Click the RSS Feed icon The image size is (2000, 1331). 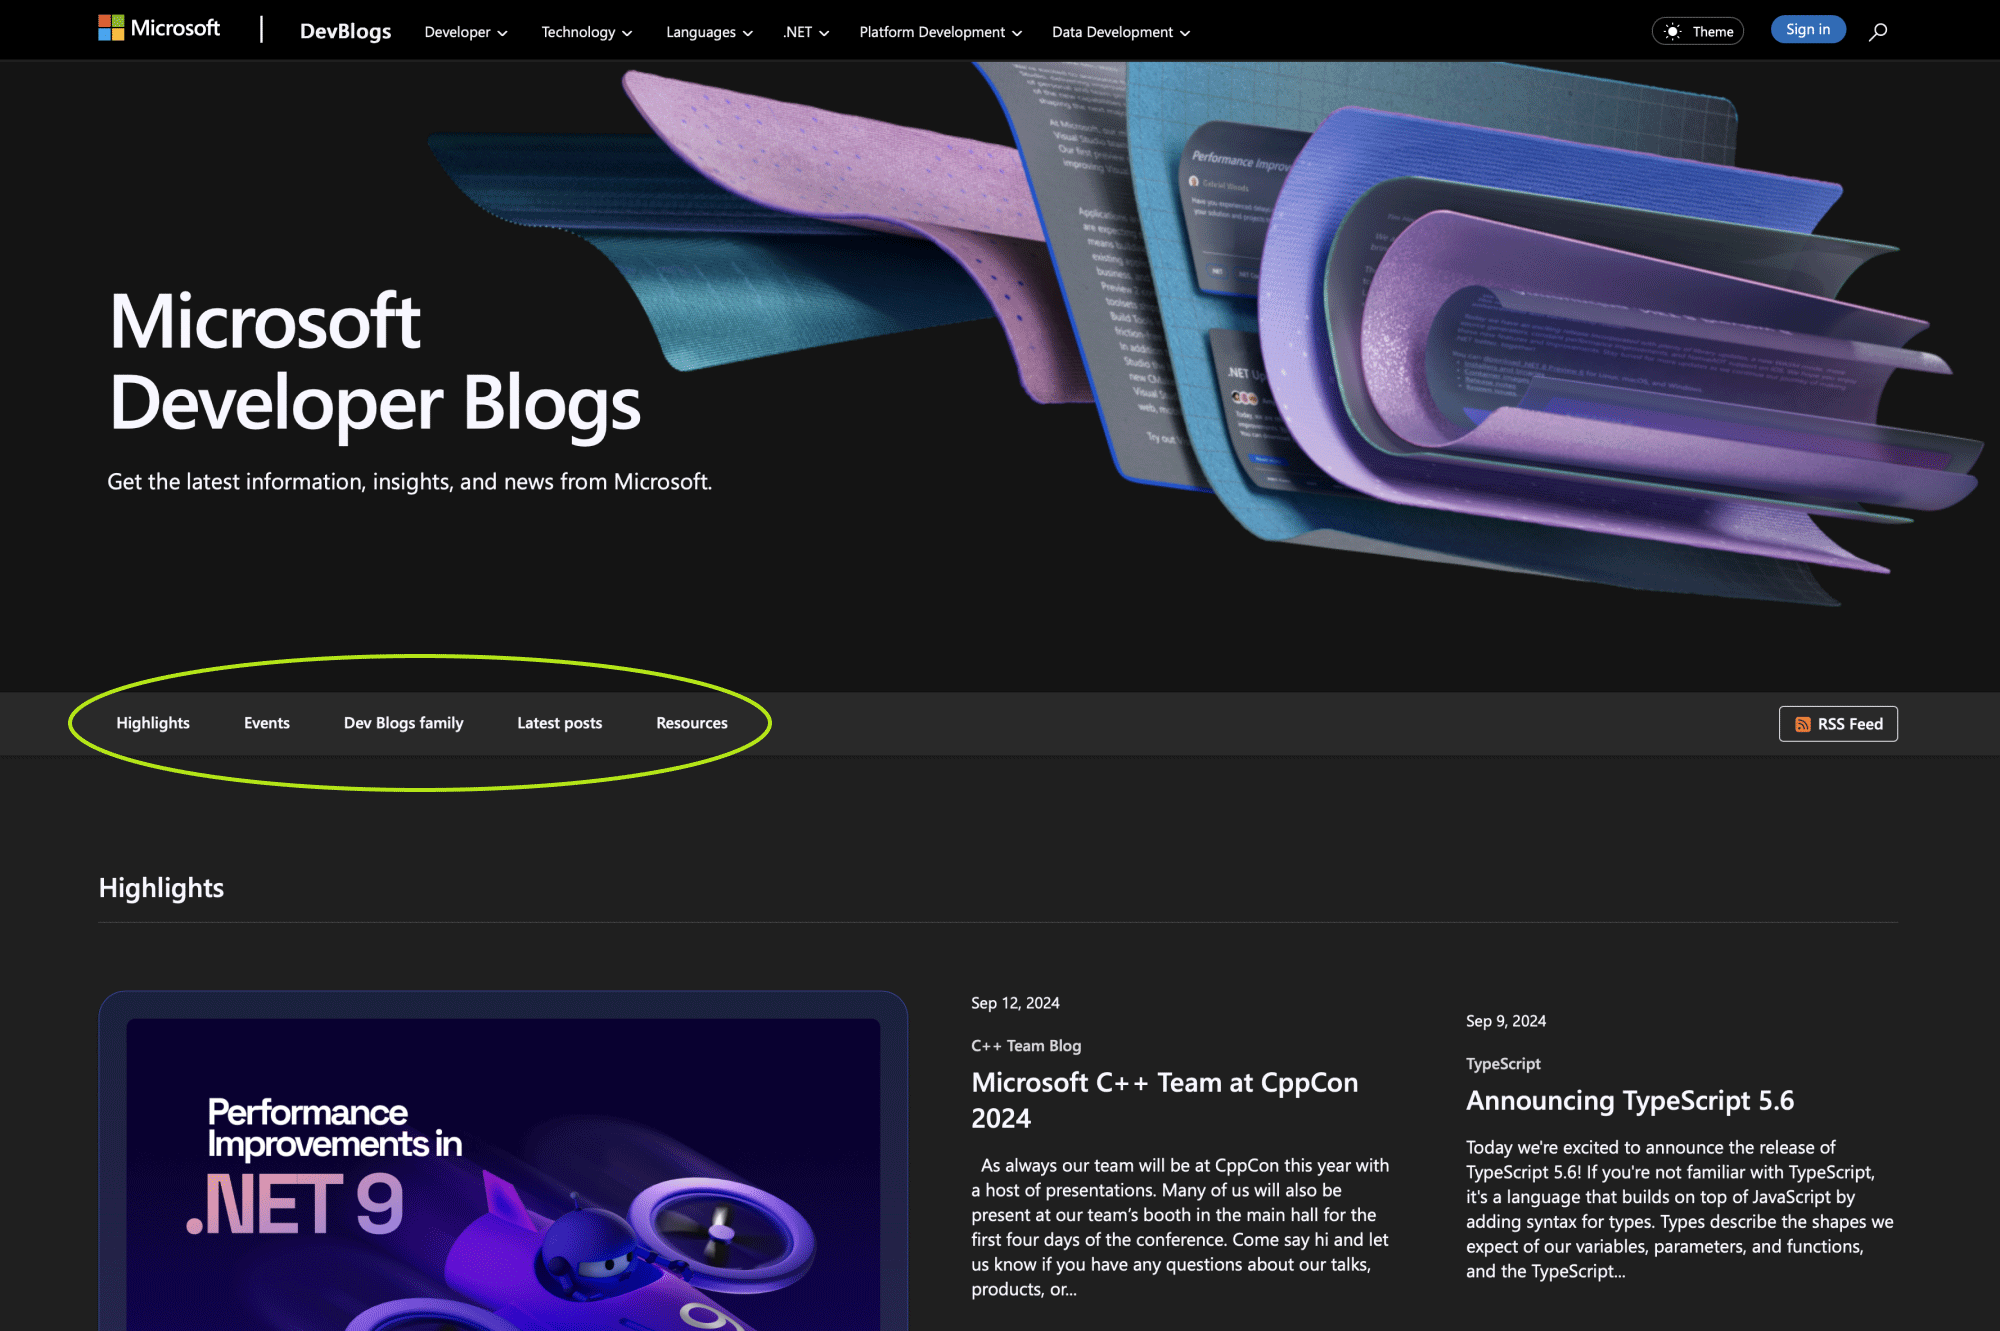pos(1801,723)
